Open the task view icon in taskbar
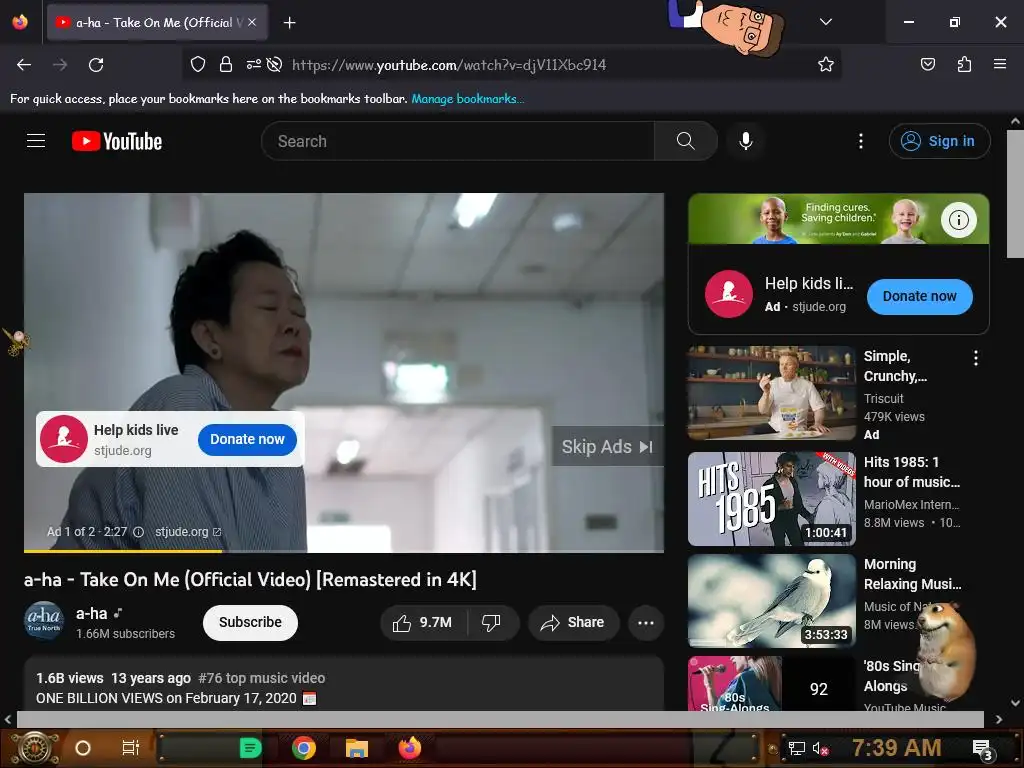1024x768 pixels. point(131,748)
